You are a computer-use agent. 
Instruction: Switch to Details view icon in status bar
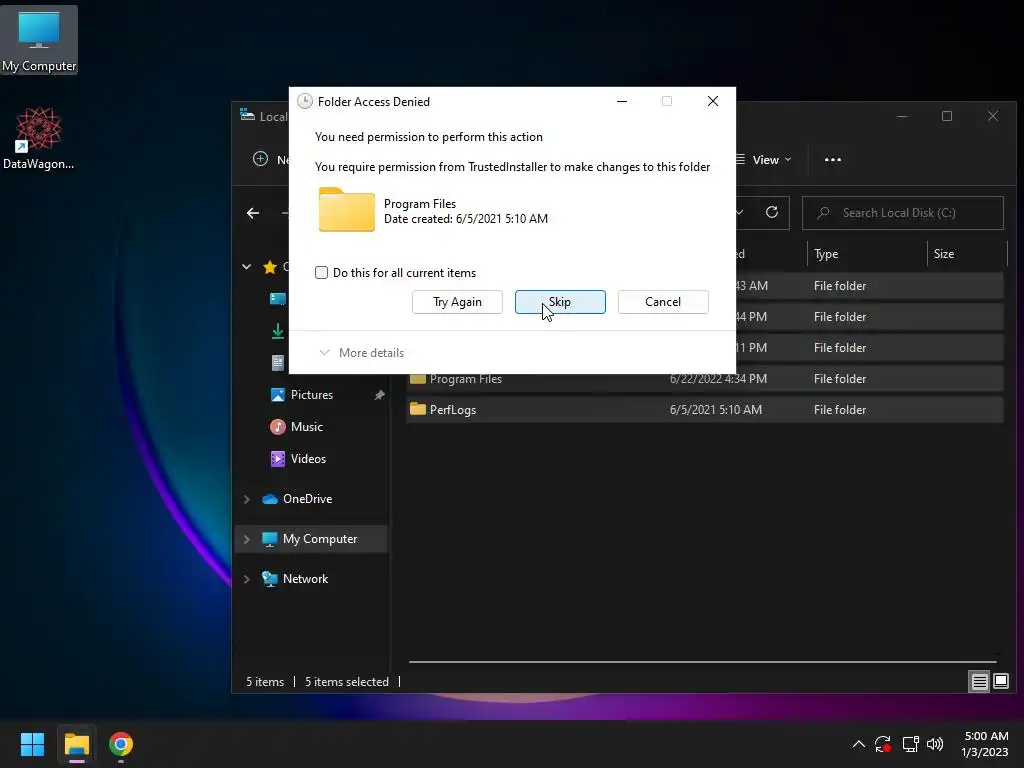(x=980, y=682)
